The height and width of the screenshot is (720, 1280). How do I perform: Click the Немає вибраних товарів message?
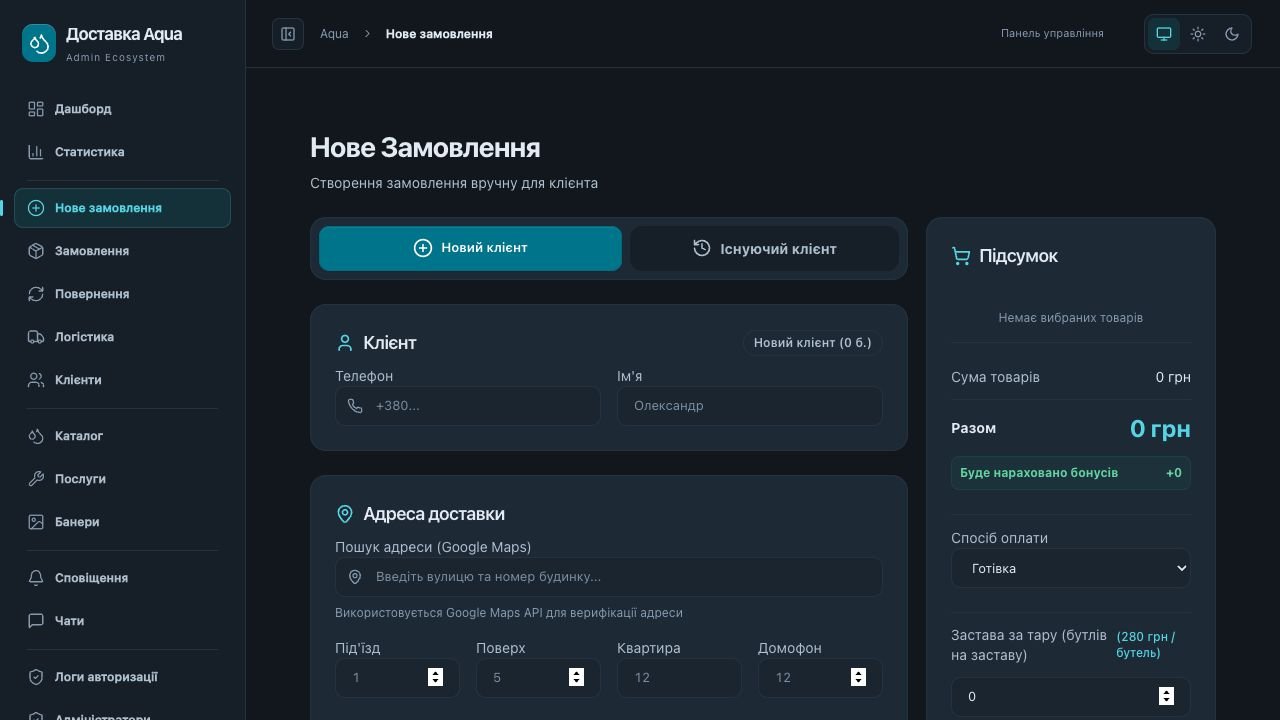(x=1071, y=318)
